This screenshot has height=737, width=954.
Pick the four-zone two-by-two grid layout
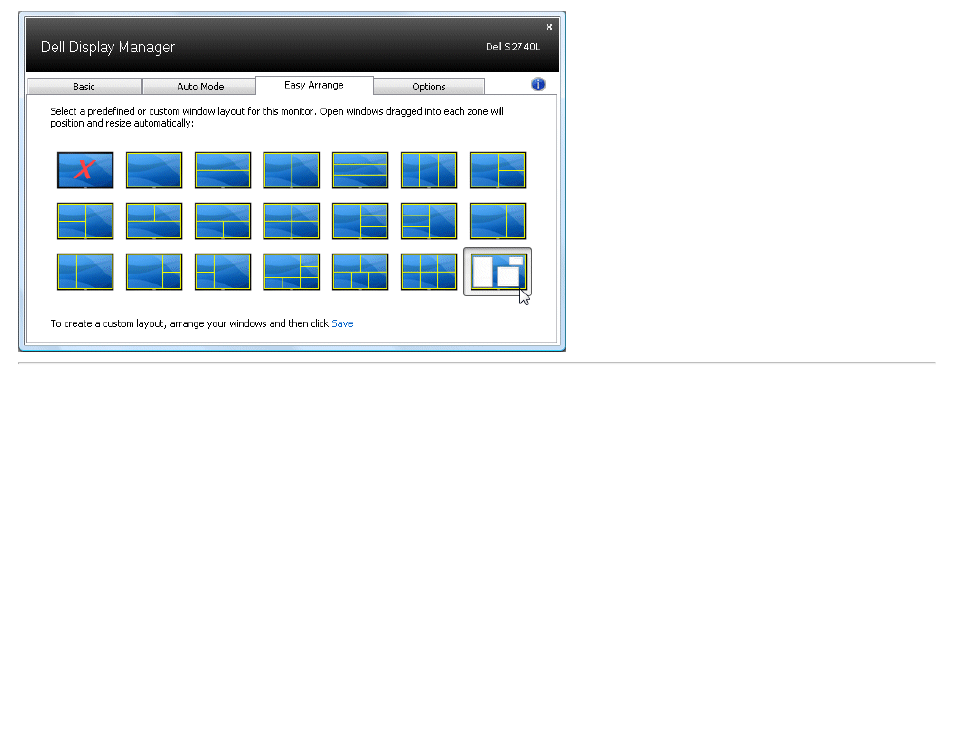coord(291,221)
